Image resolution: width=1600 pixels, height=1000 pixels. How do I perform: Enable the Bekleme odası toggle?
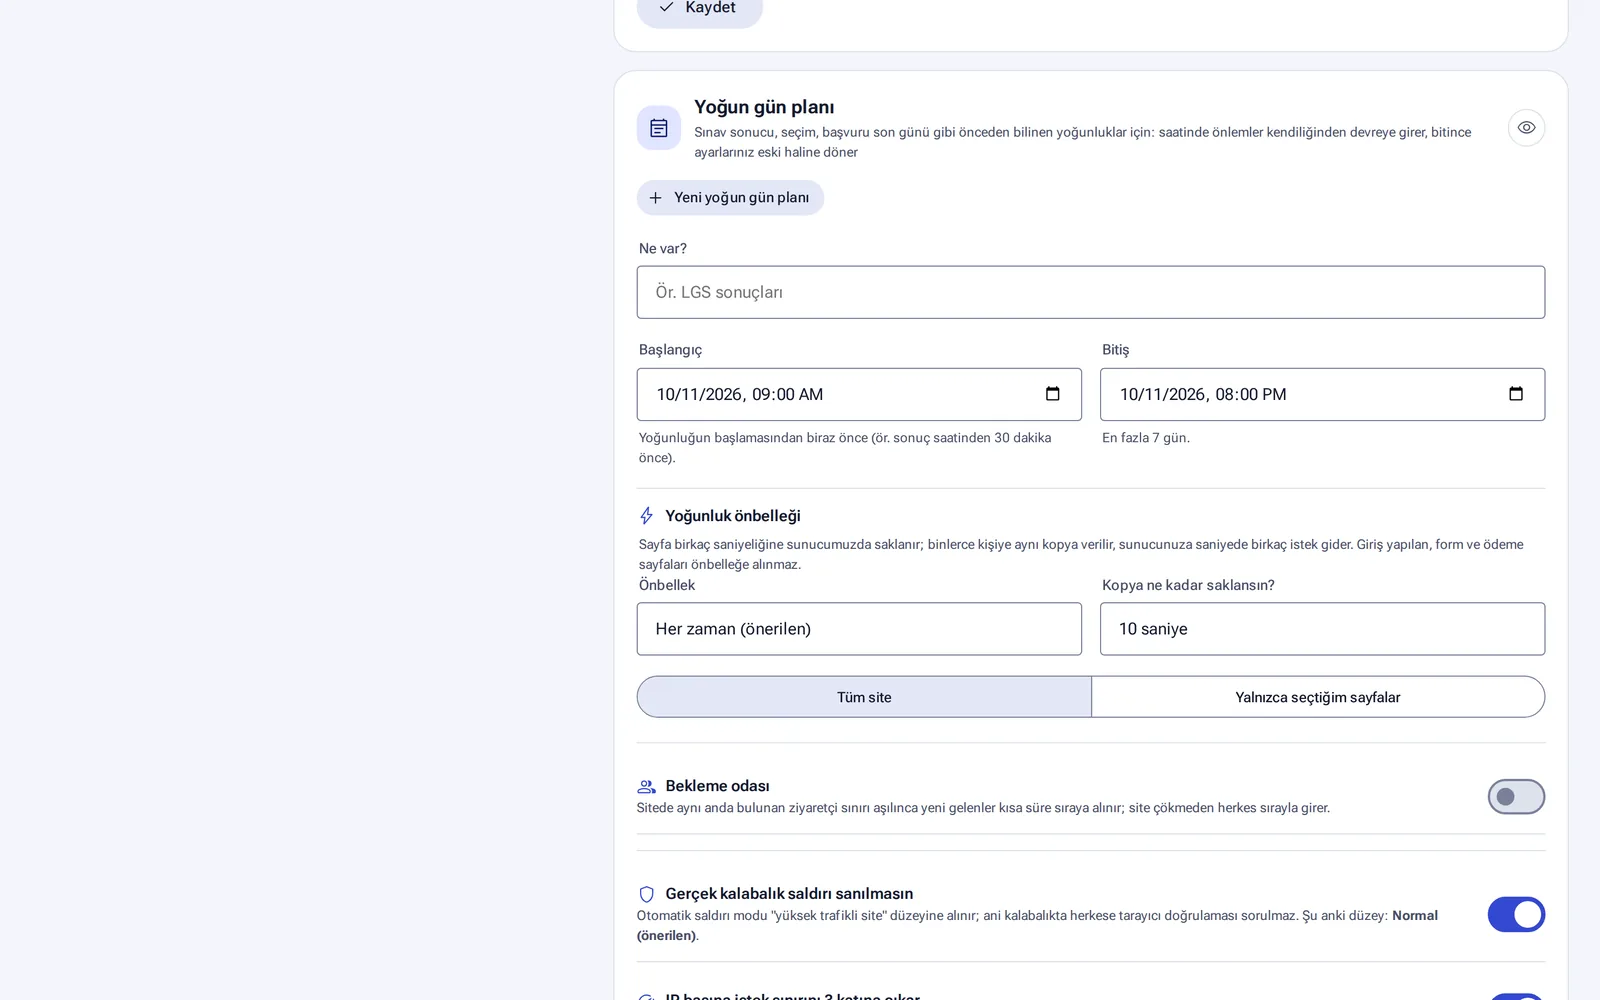point(1516,797)
